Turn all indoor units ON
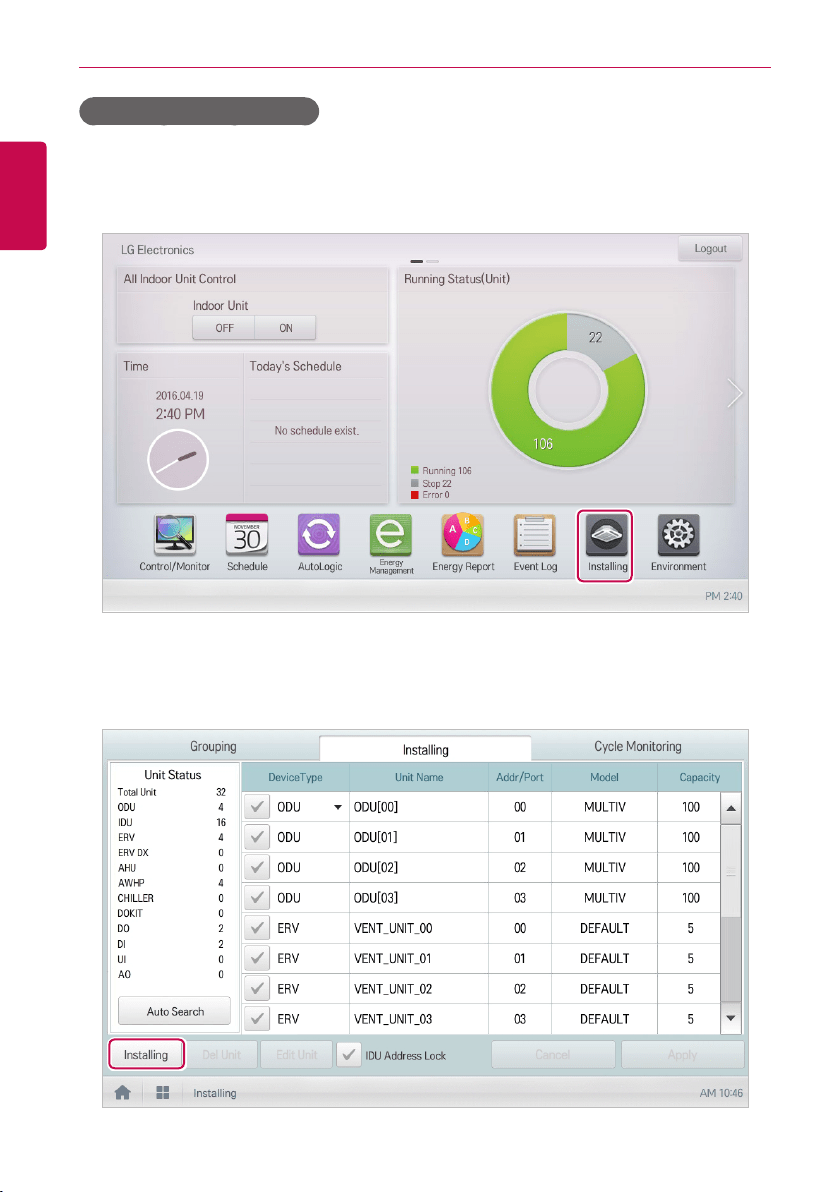The image size is (840, 1192). pyautogui.click(x=285, y=328)
